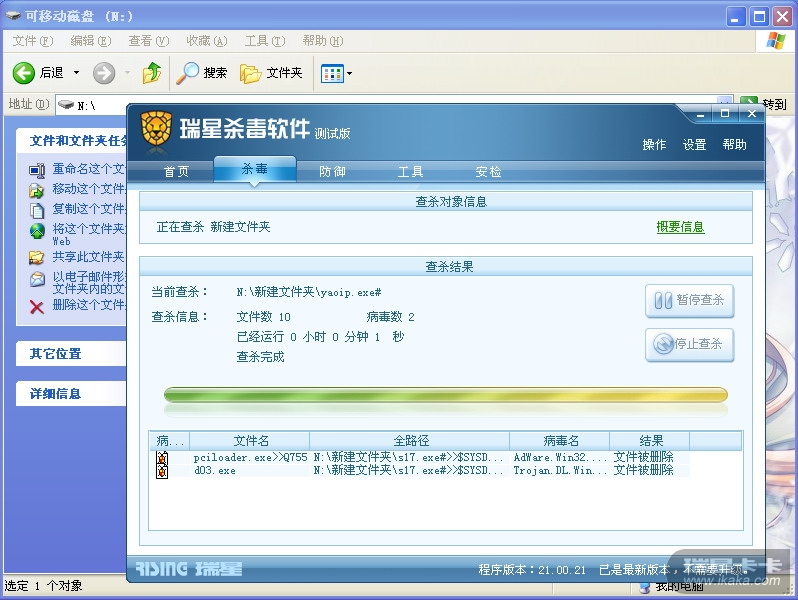Sort results by the 文件名 column header
Viewport: 798px width, 600px height.
point(250,441)
